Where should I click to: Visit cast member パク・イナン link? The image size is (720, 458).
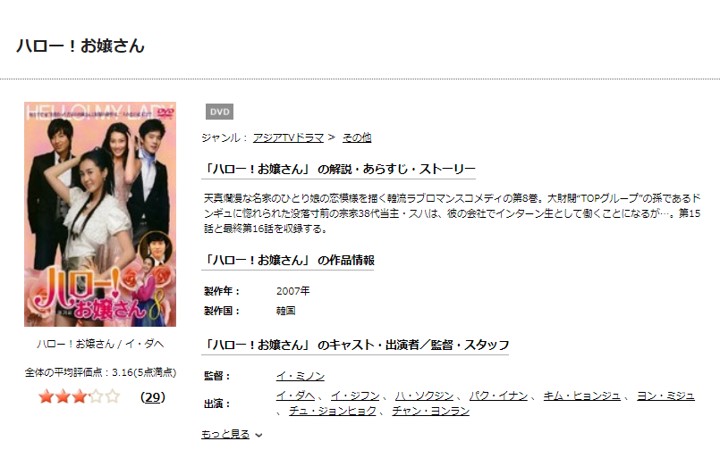498,396
